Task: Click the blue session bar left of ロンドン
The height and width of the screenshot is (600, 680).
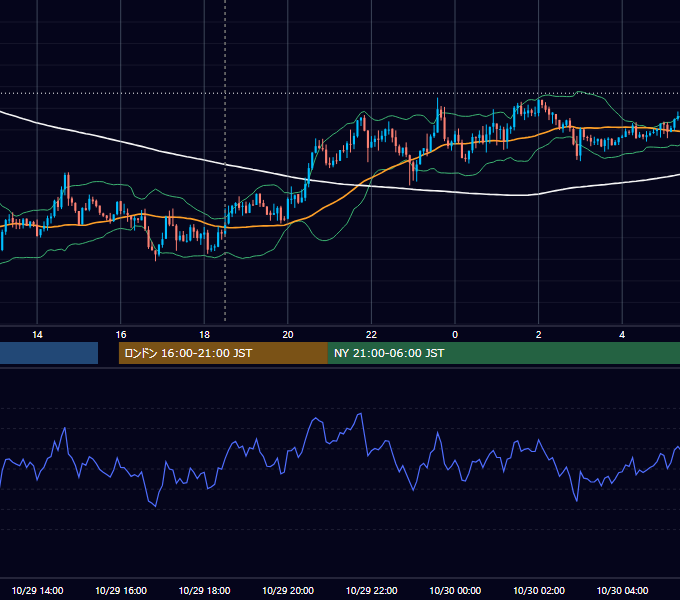Action: coord(49,353)
